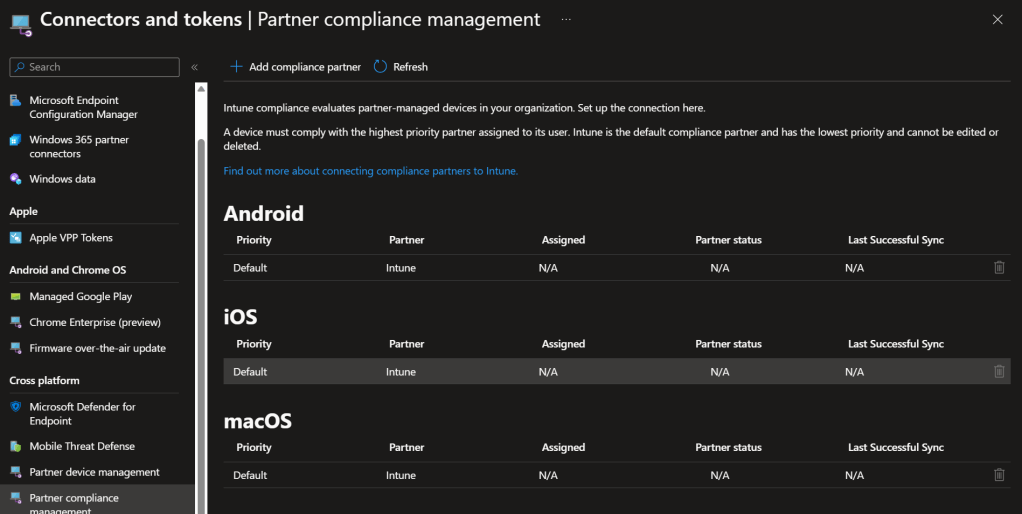
Task: Close the Partner compliance management blade
Action: (x=996, y=19)
